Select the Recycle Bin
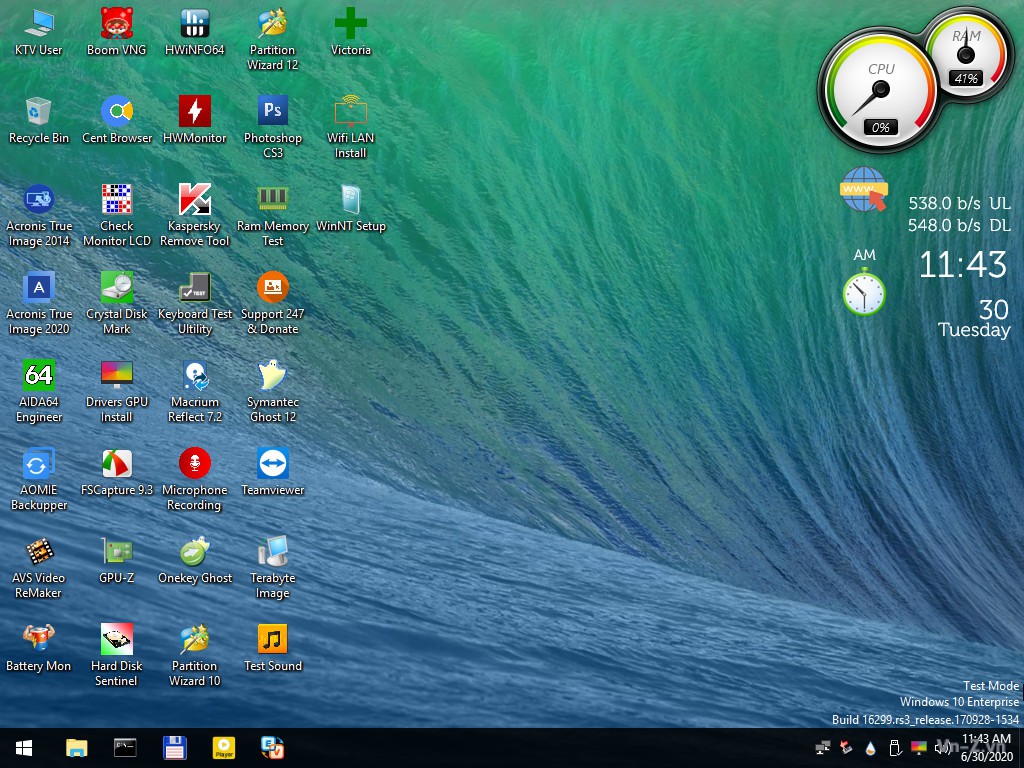This screenshot has width=1024, height=768. tap(38, 111)
